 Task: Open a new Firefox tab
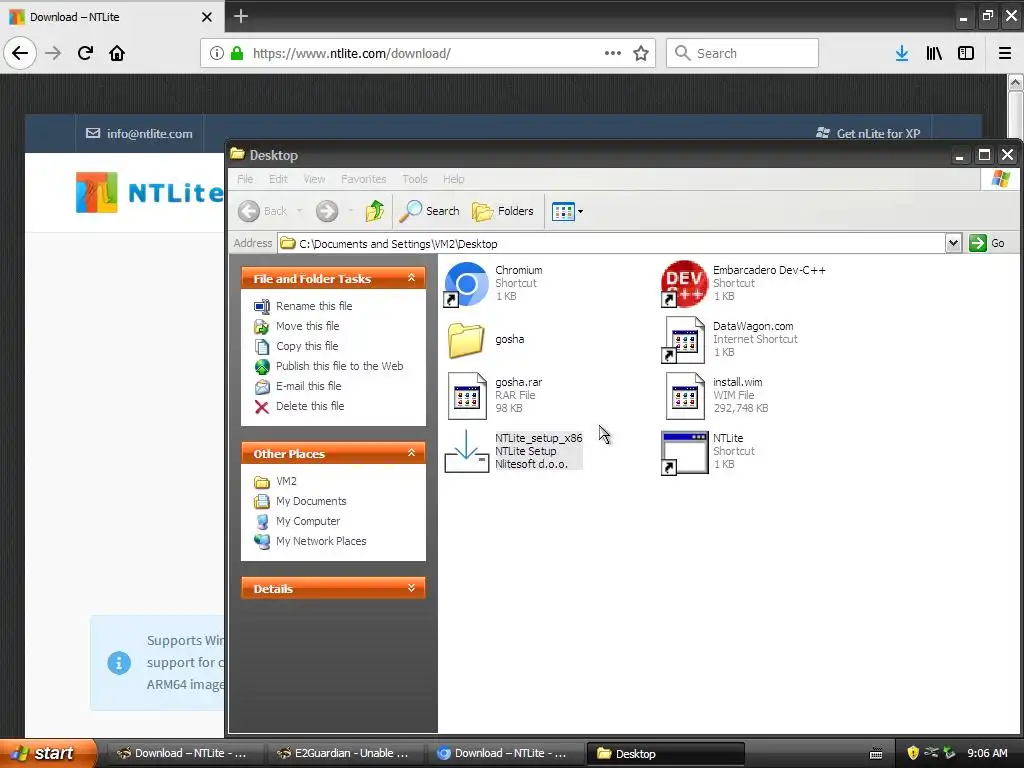[x=241, y=16]
